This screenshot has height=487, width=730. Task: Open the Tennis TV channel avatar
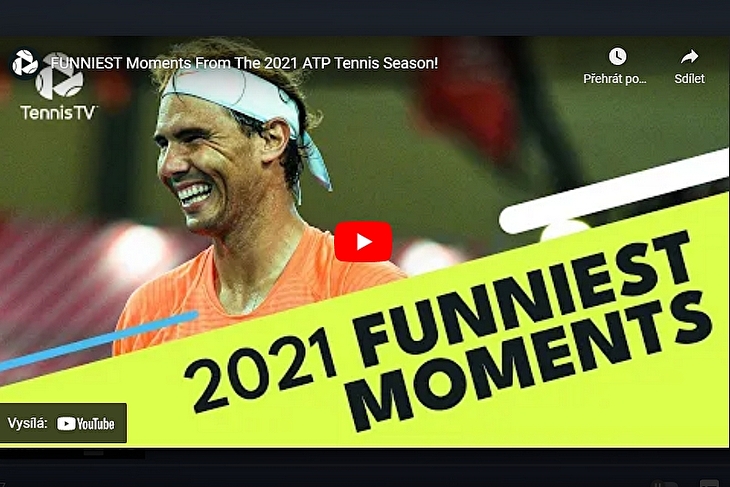click(x=24, y=63)
